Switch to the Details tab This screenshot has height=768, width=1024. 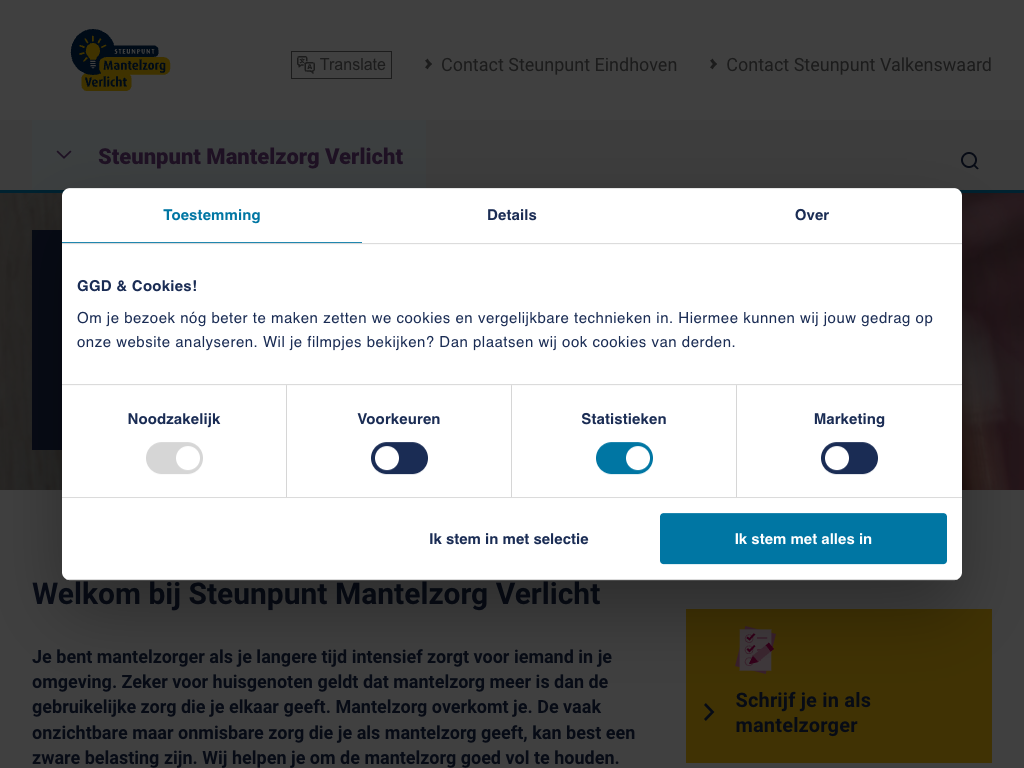click(512, 215)
